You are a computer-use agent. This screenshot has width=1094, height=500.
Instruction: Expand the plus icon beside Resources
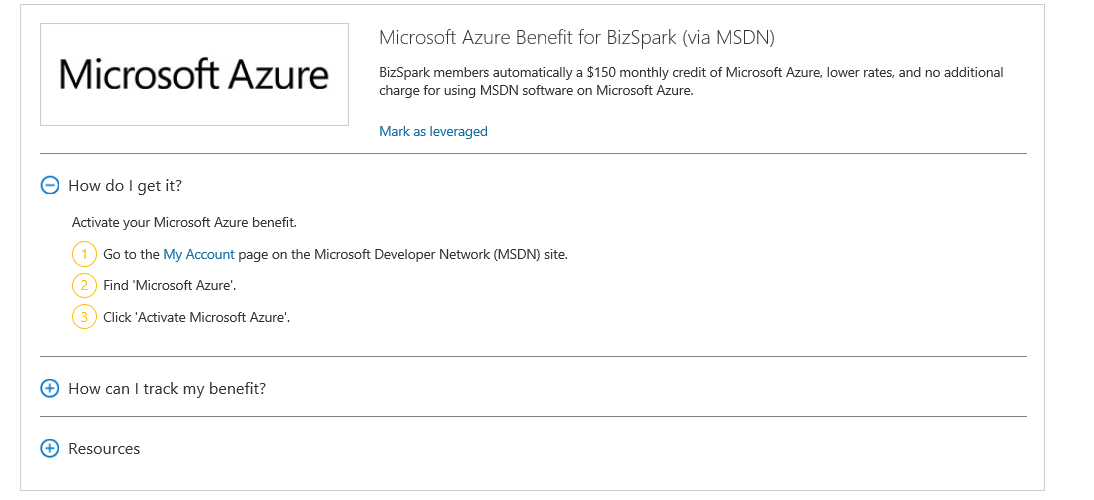[50, 448]
